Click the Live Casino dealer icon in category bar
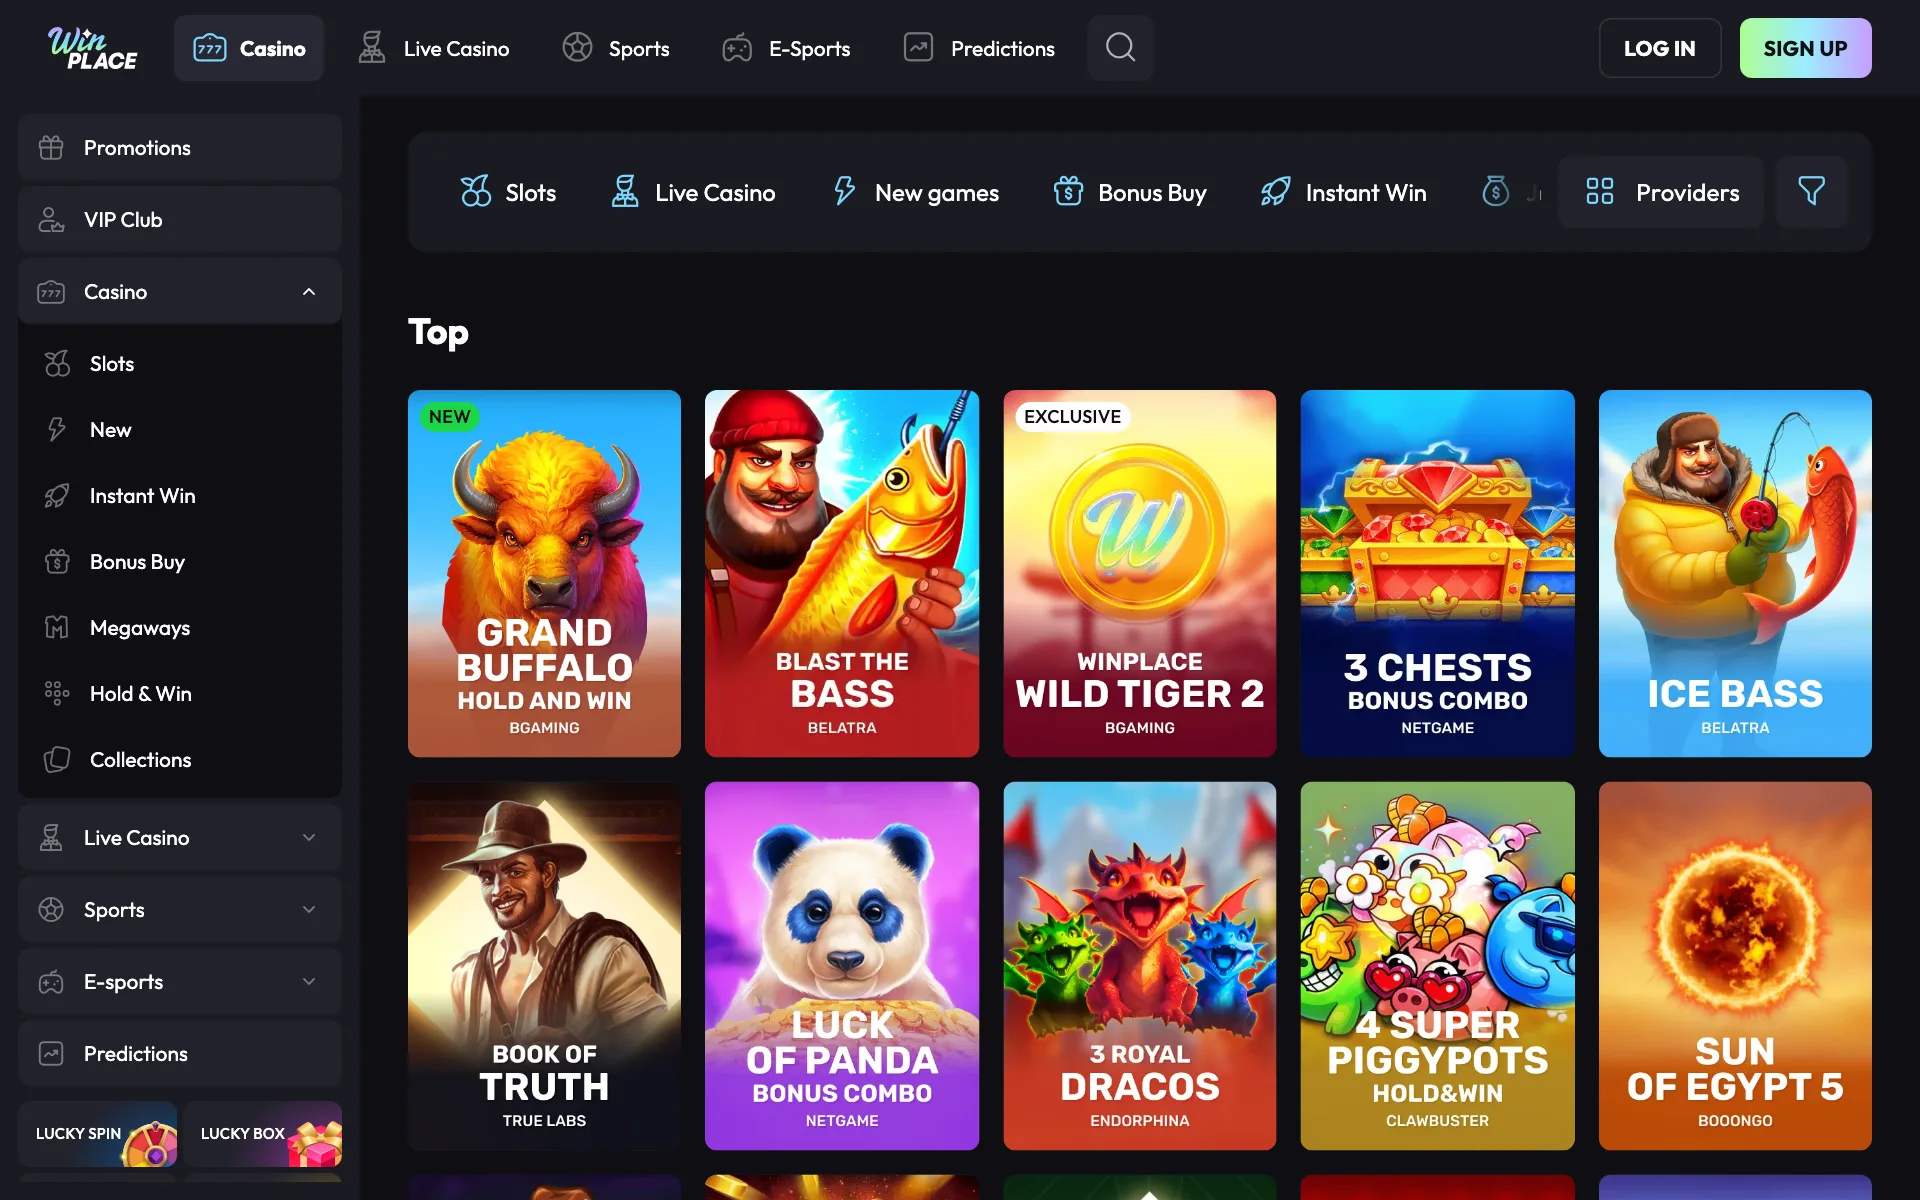The width and height of the screenshot is (1920, 1200). pos(625,192)
